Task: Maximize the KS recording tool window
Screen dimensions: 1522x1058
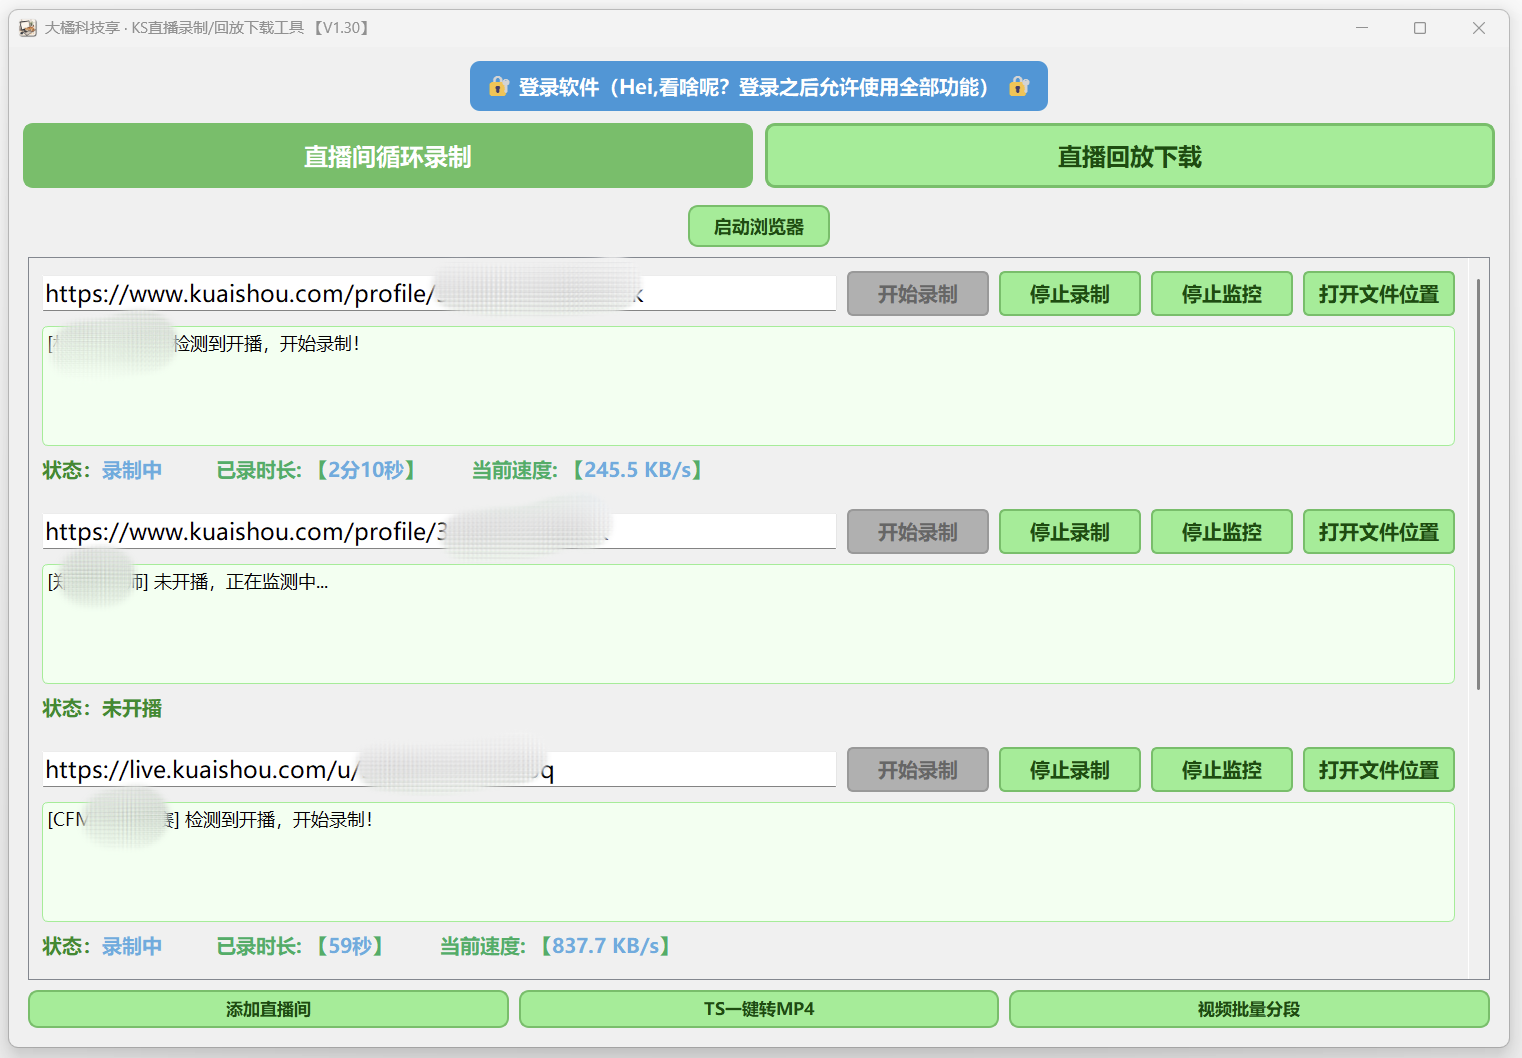Action: (x=1420, y=28)
